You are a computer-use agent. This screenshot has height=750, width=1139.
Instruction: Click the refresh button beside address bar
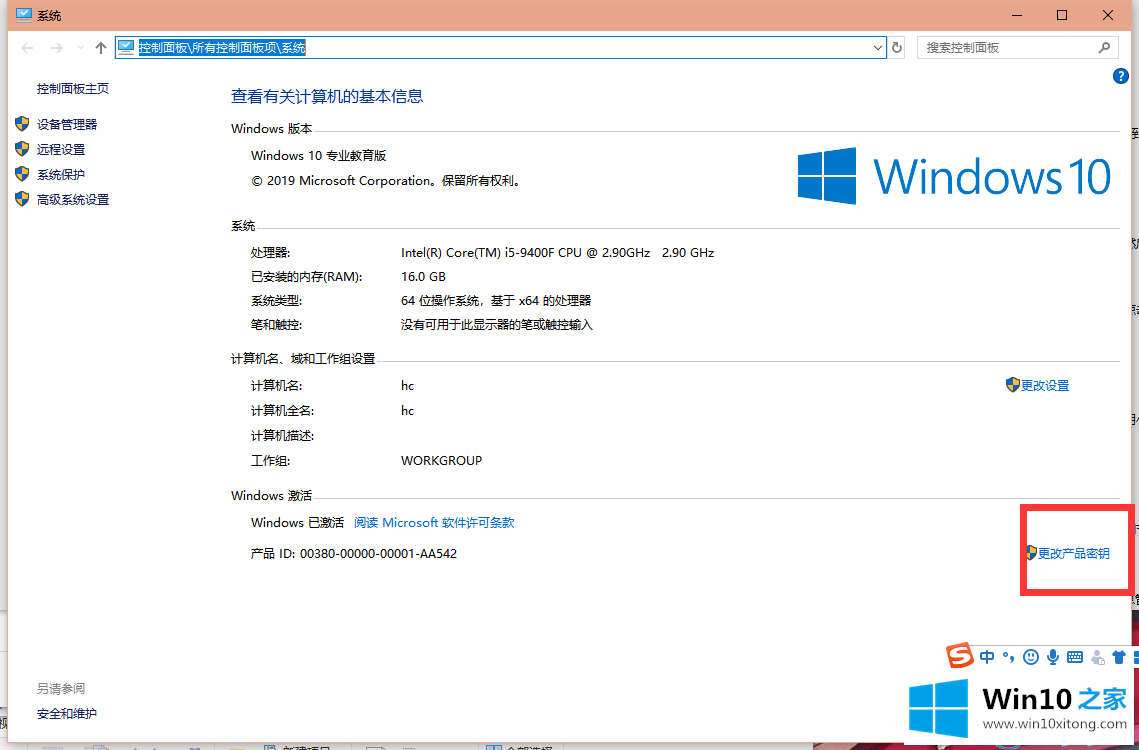coord(897,48)
